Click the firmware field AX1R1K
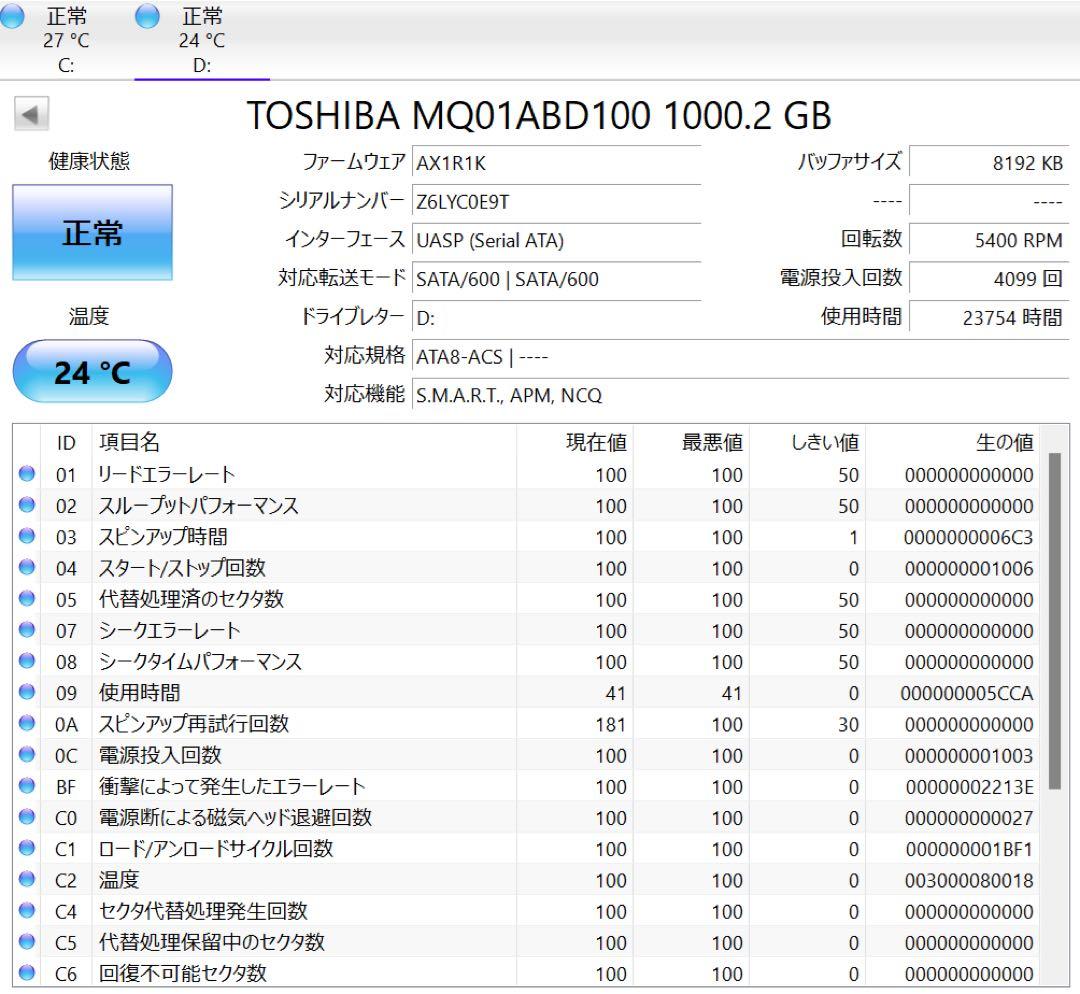 557,163
